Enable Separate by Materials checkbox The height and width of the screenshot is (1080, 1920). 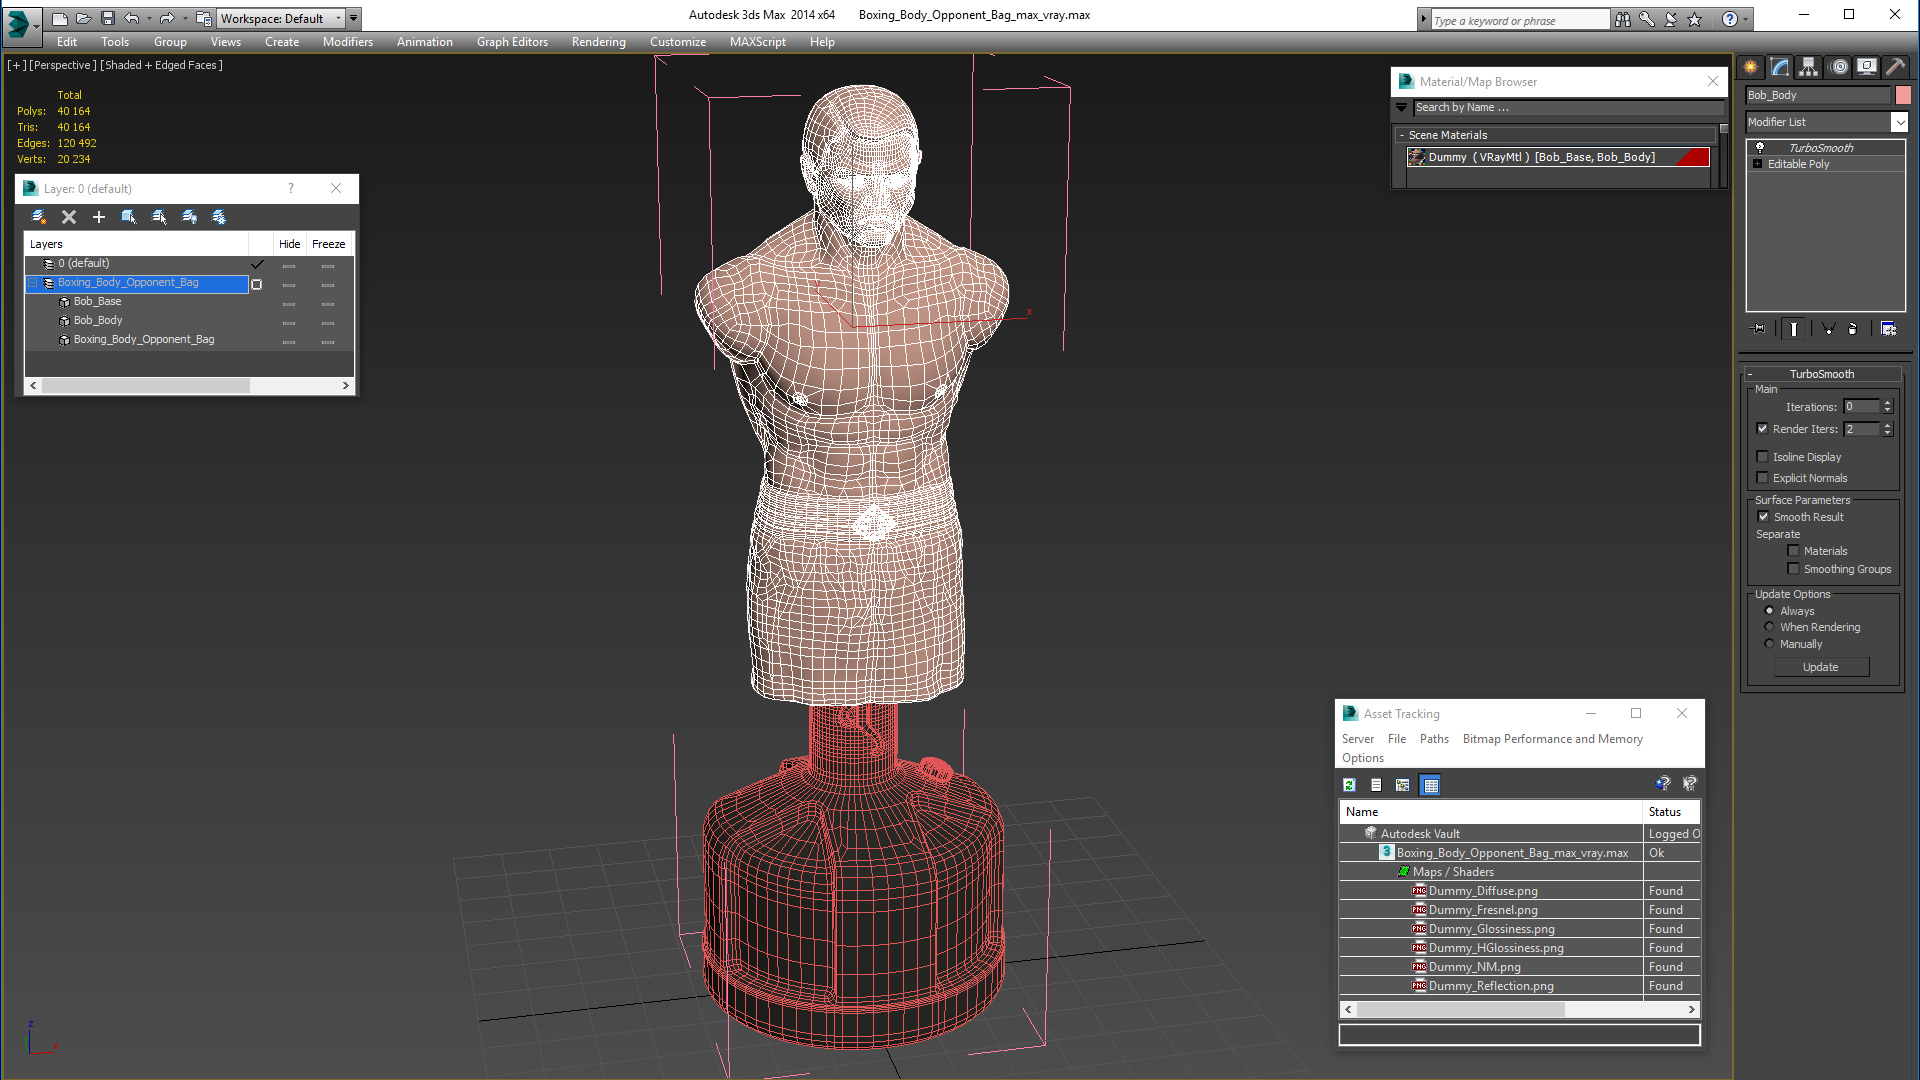click(x=1794, y=551)
